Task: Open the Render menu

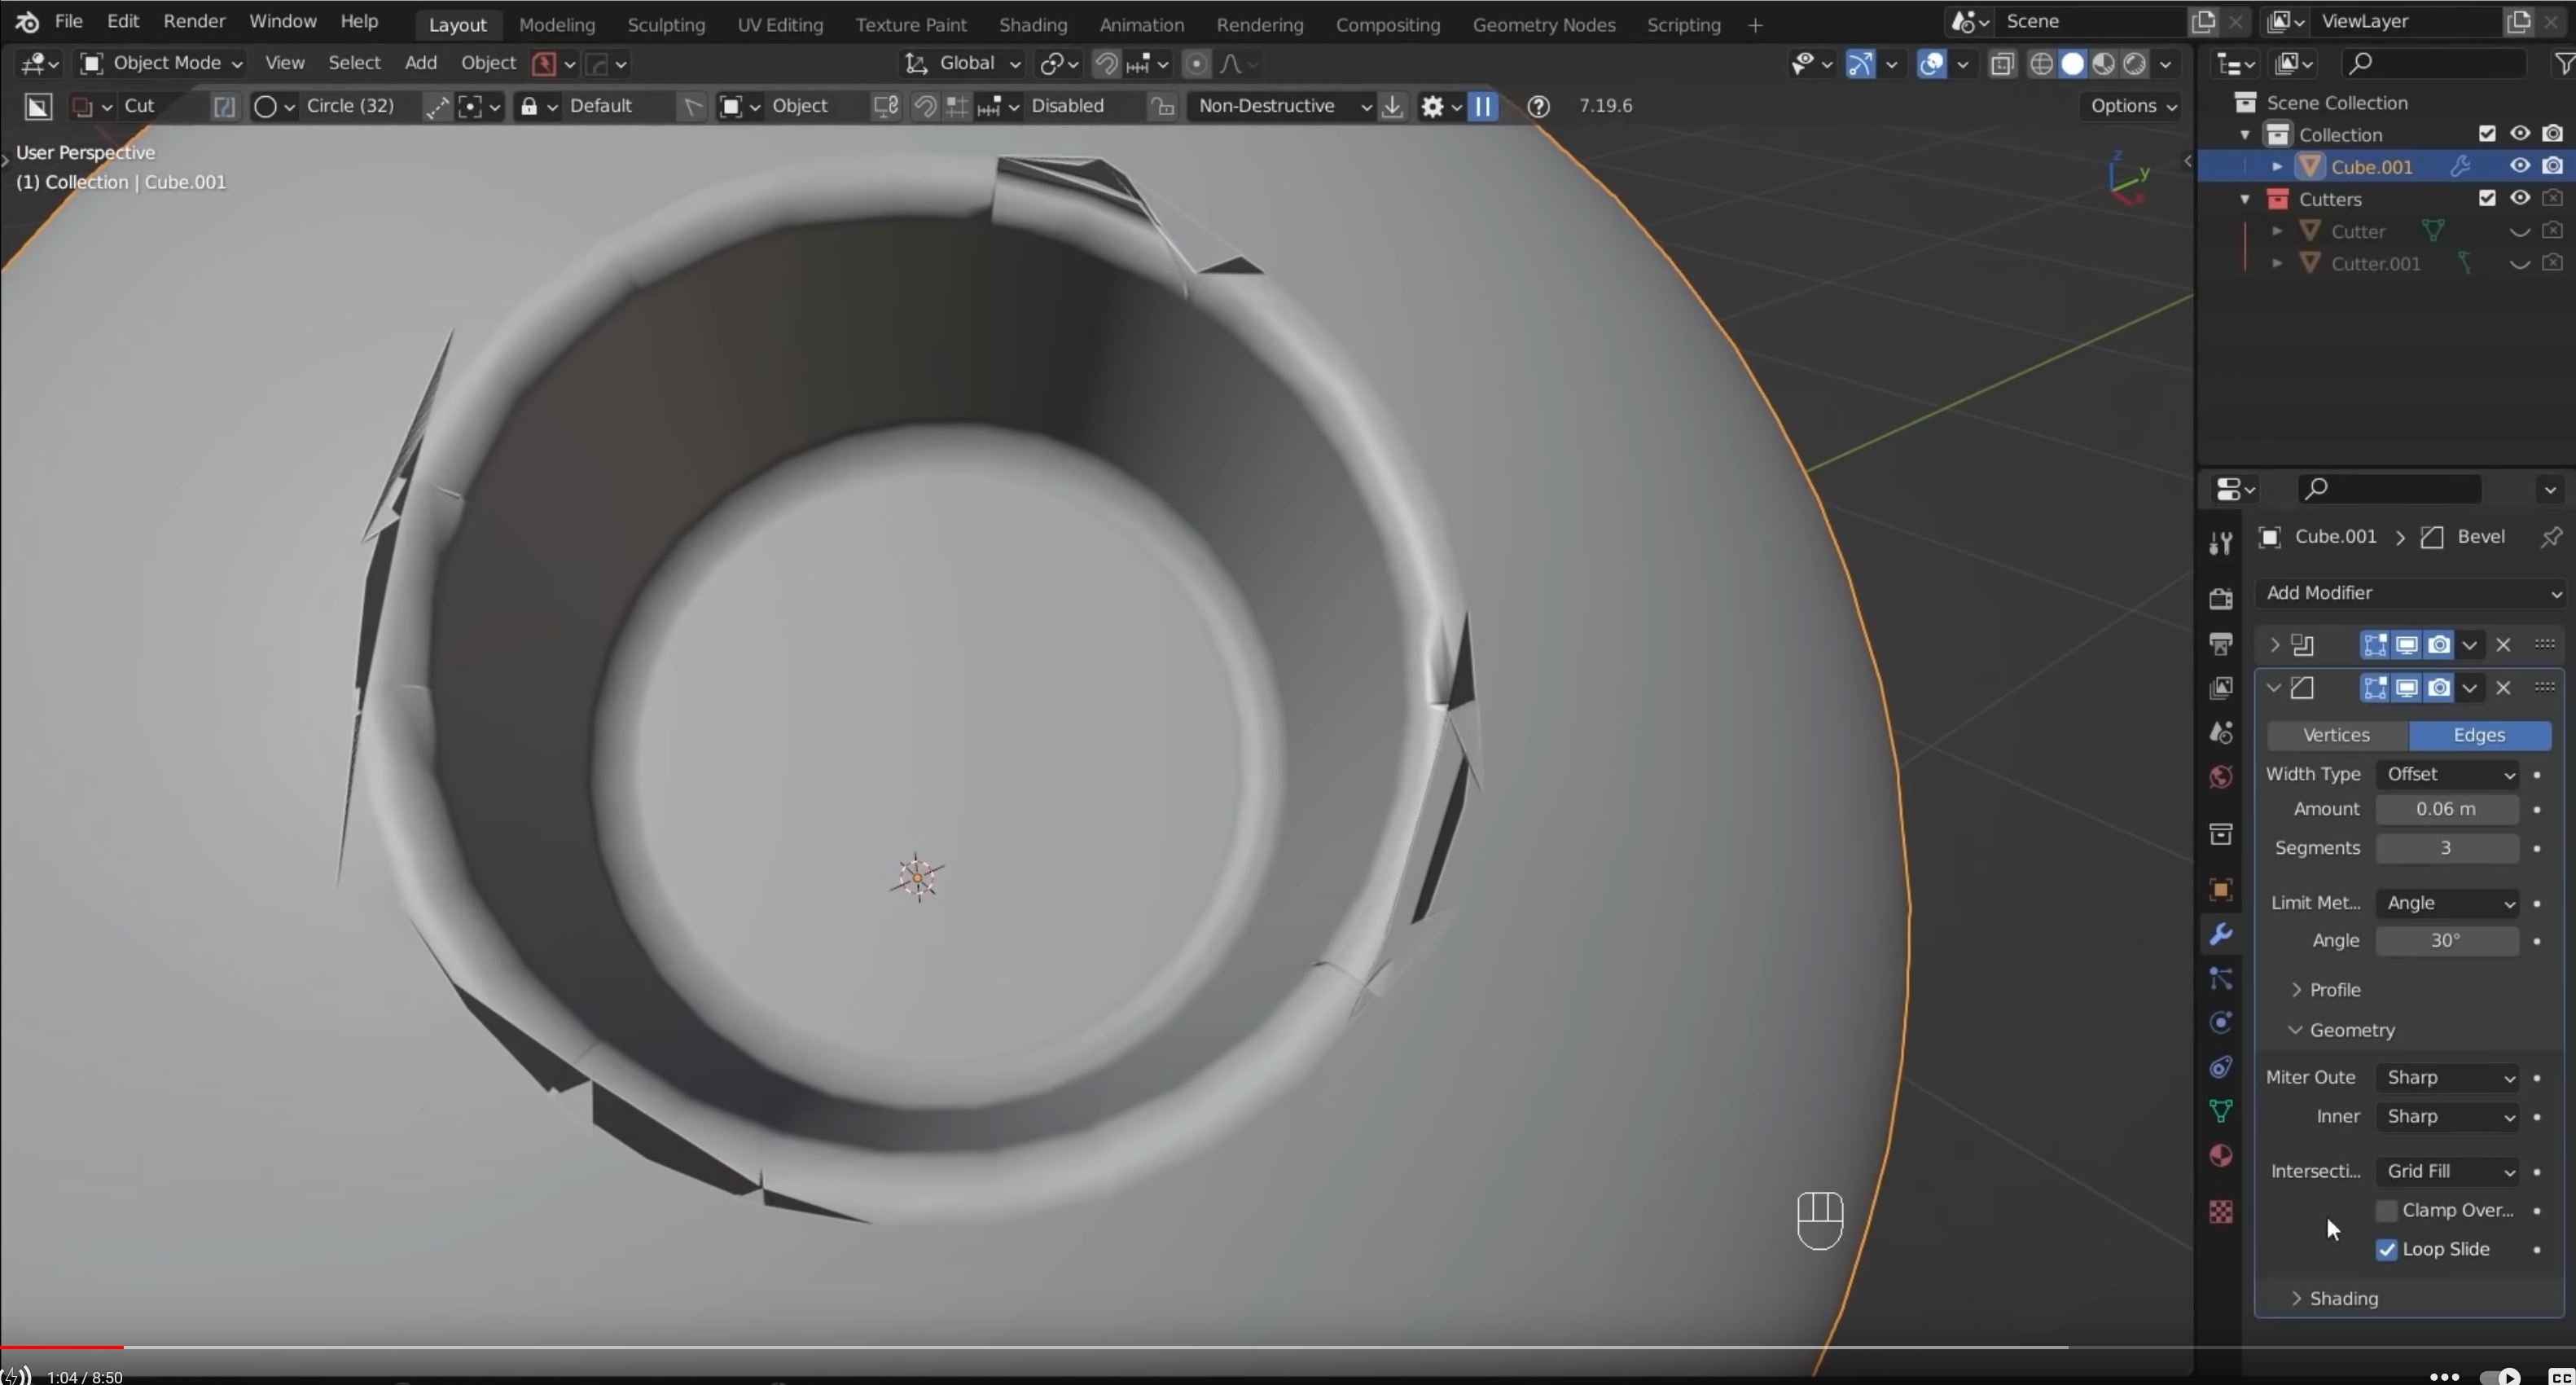Action: pos(194,21)
